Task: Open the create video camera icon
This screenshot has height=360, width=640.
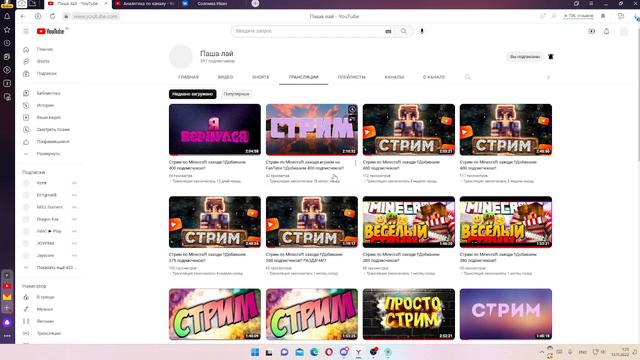Action: point(591,31)
